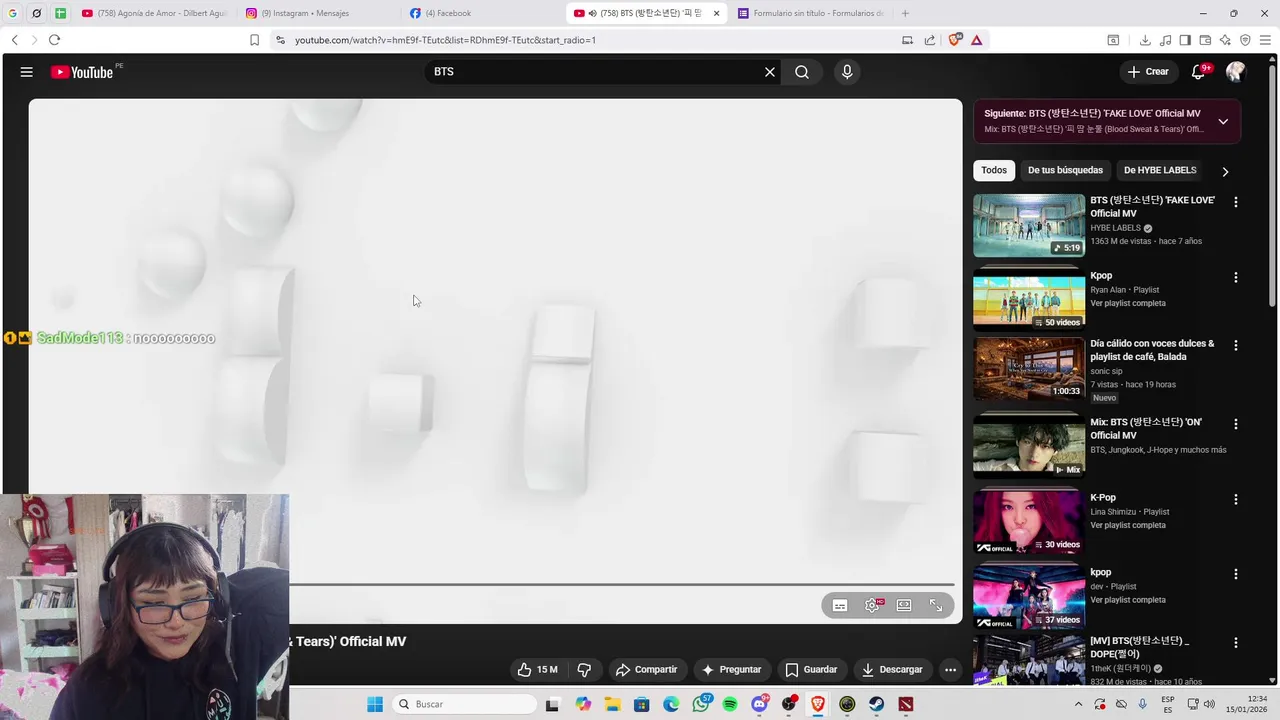This screenshot has height=720, width=1280.
Task: Open the HYBE LABELS channel link
Action: [1115, 228]
